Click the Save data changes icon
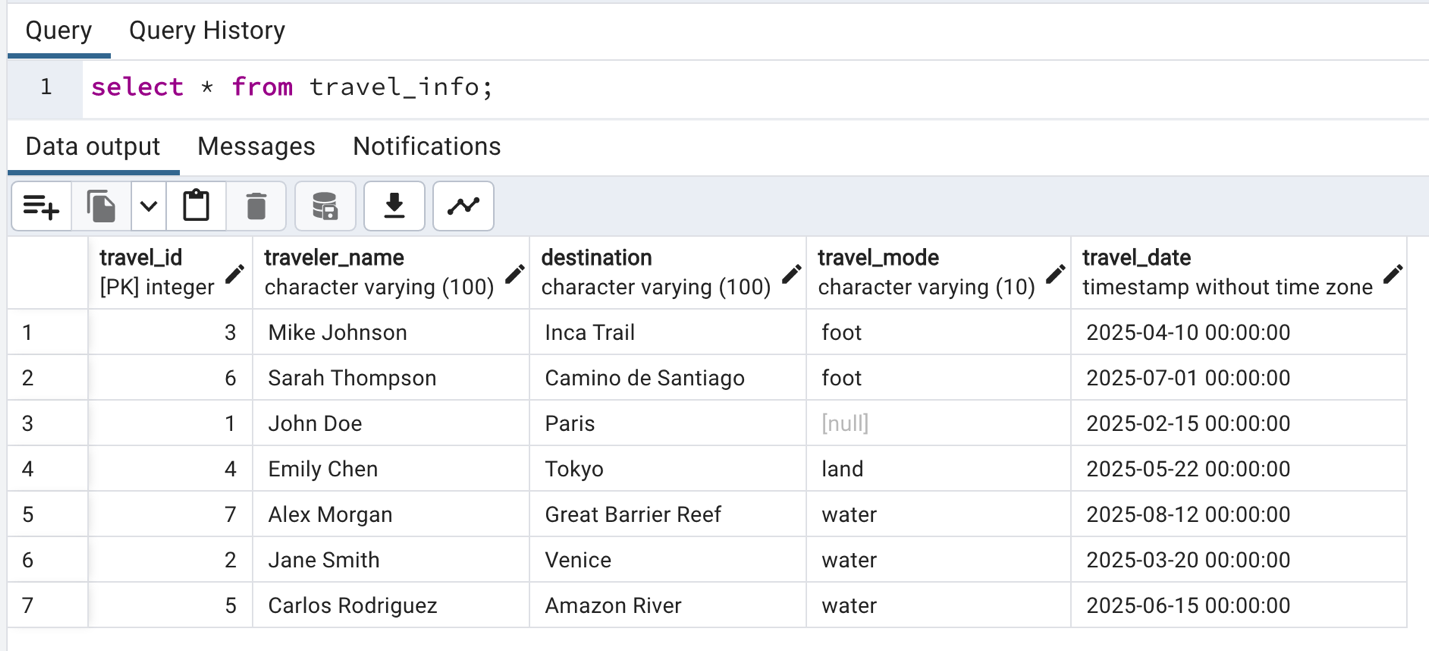This screenshot has height=651, width=1429. 325,206
